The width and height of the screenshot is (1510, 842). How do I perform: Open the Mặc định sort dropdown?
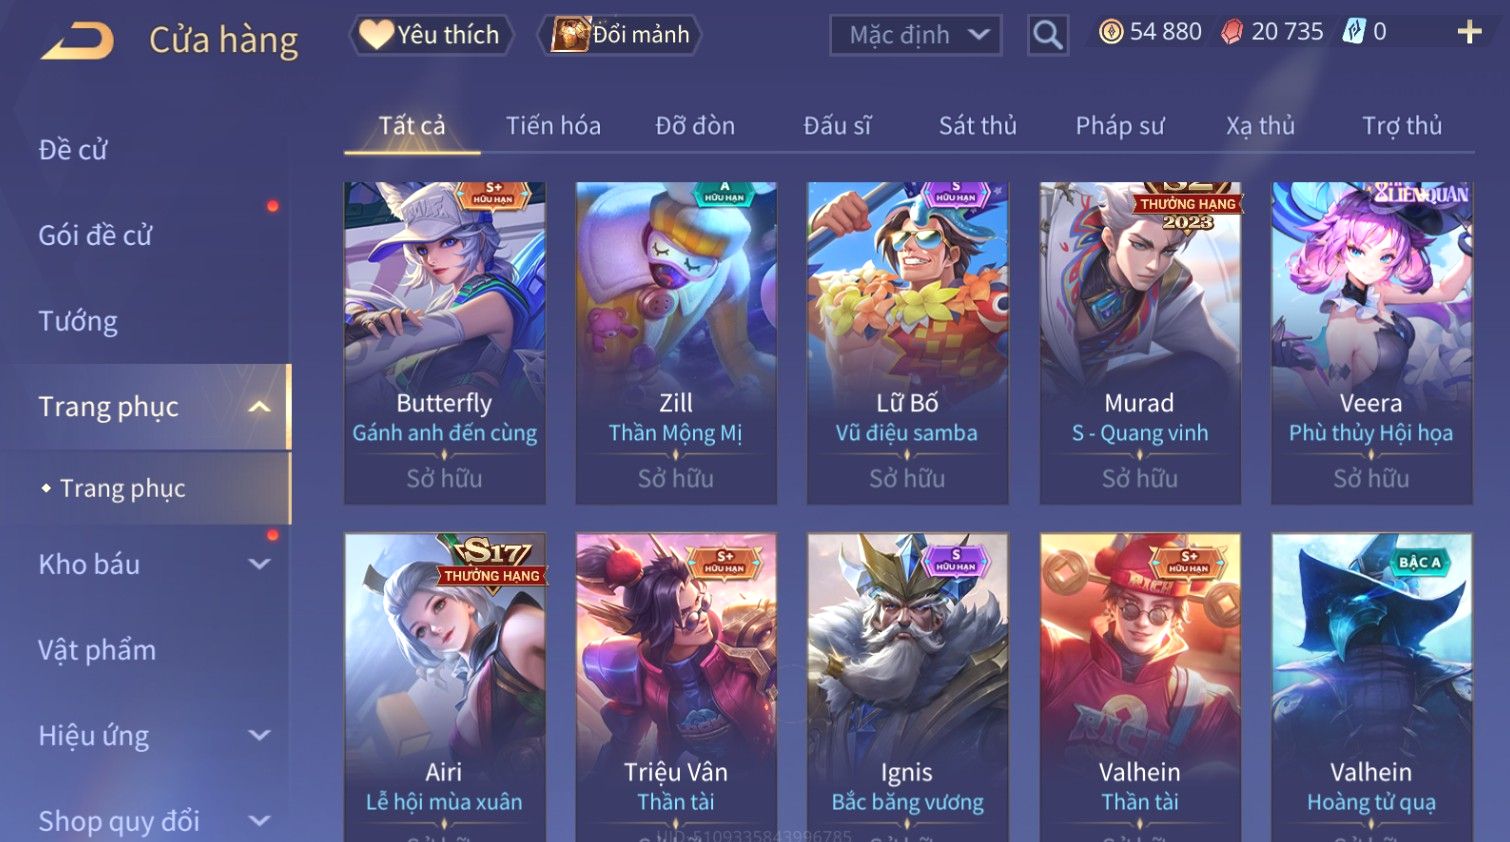pos(916,35)
